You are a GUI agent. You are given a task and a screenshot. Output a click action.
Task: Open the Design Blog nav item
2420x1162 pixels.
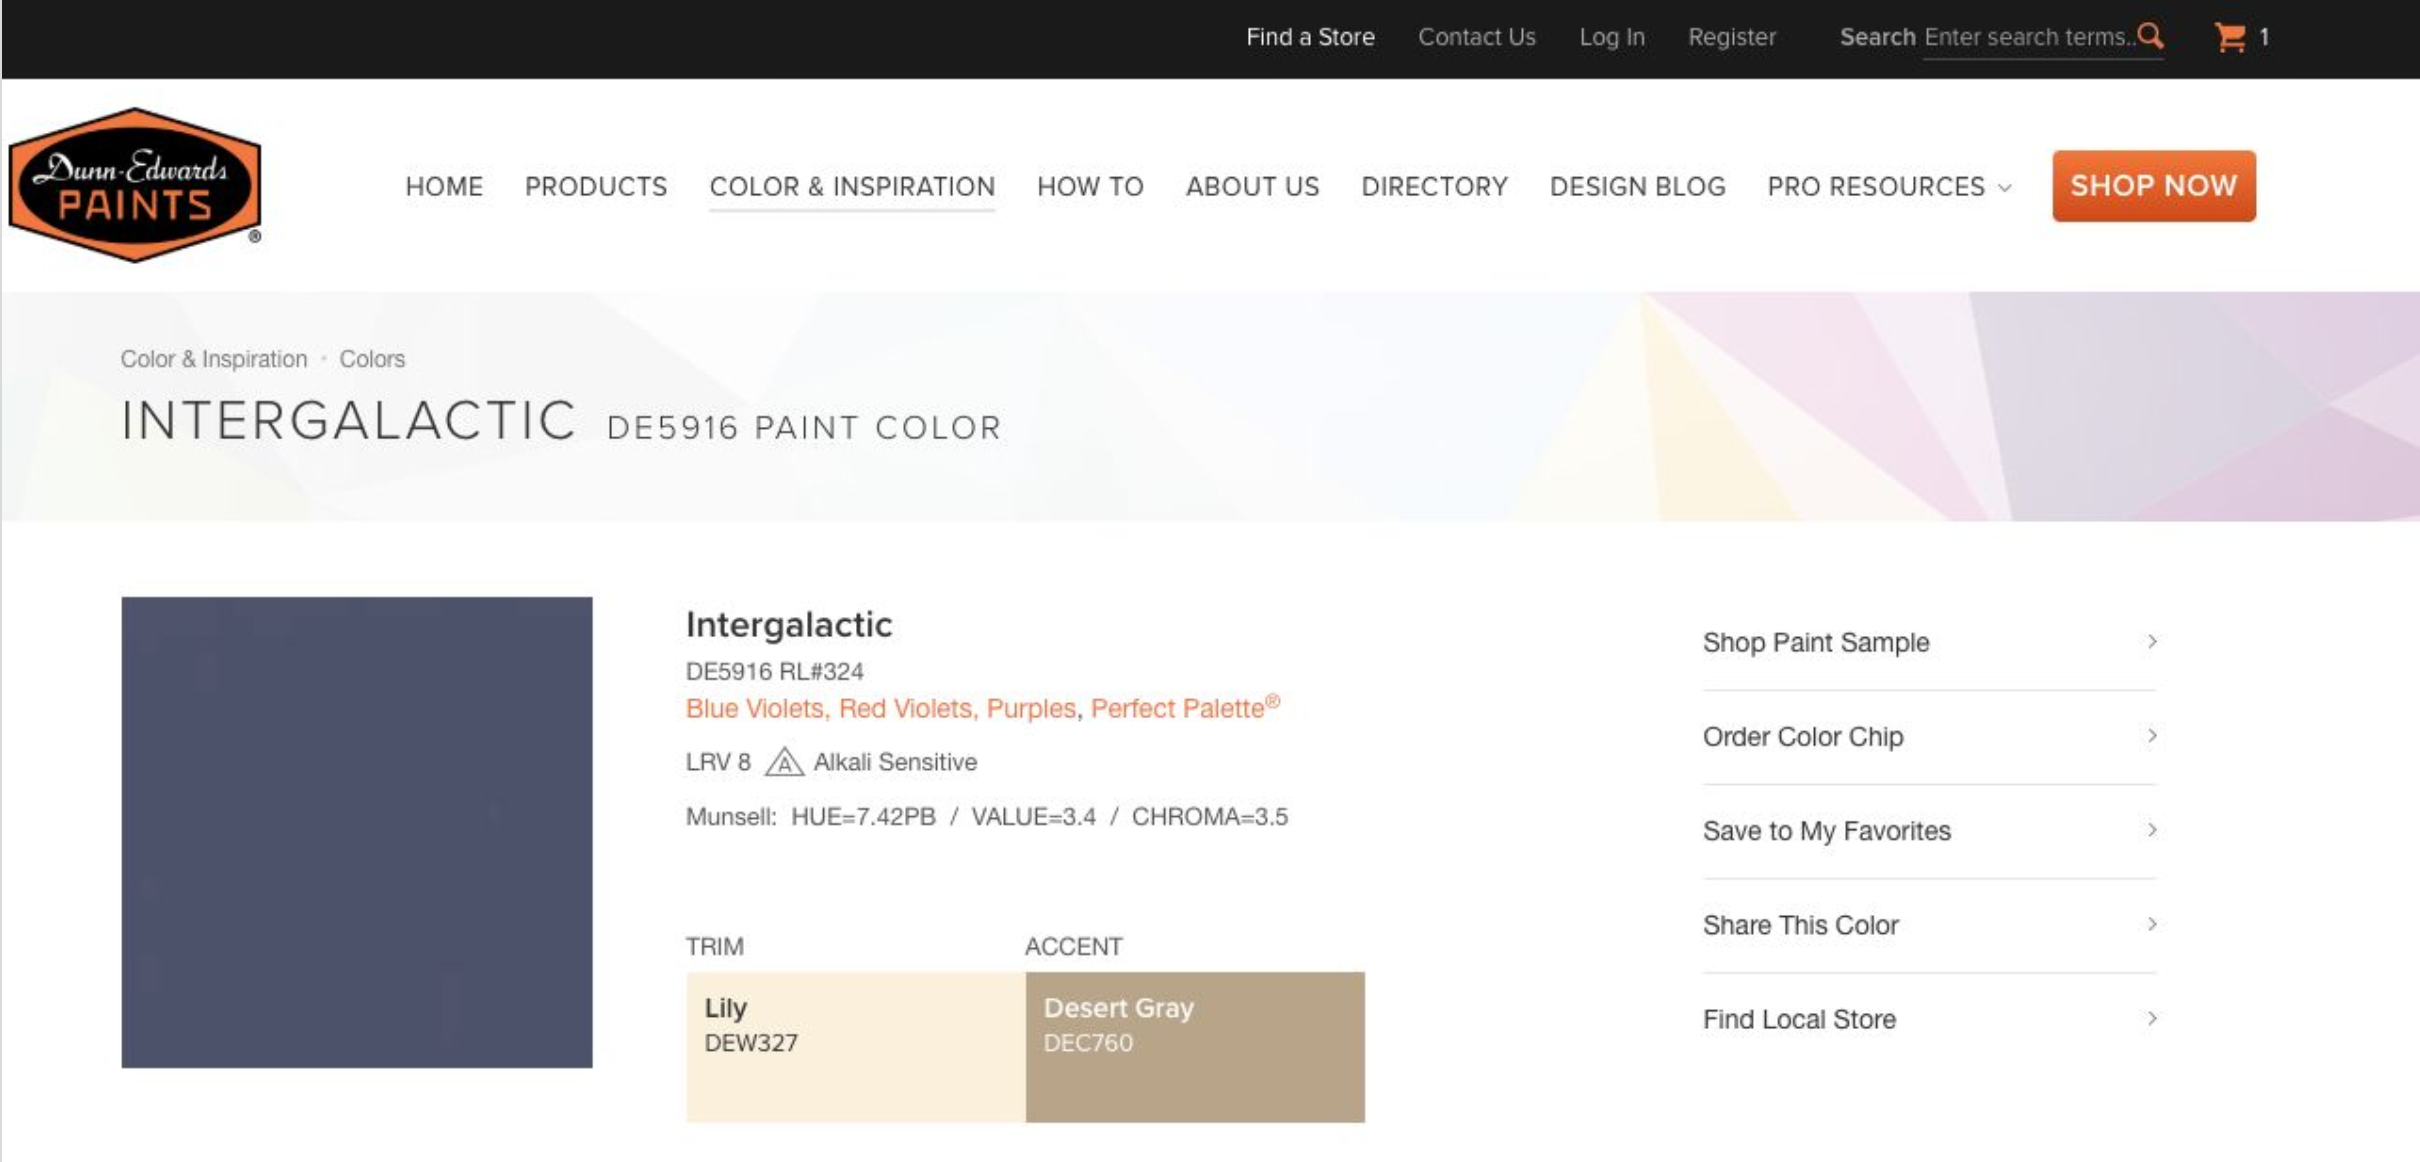point(1637,187)
